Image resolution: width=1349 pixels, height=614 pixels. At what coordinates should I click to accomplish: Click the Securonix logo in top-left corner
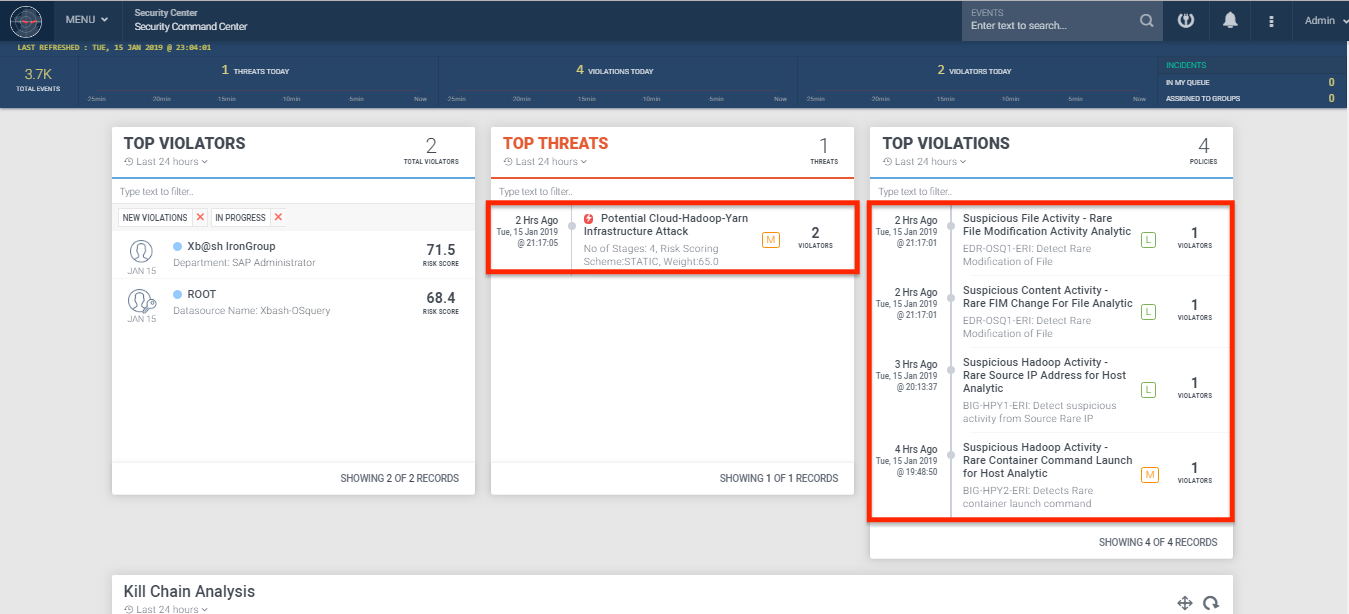click(x=26, y=20)
